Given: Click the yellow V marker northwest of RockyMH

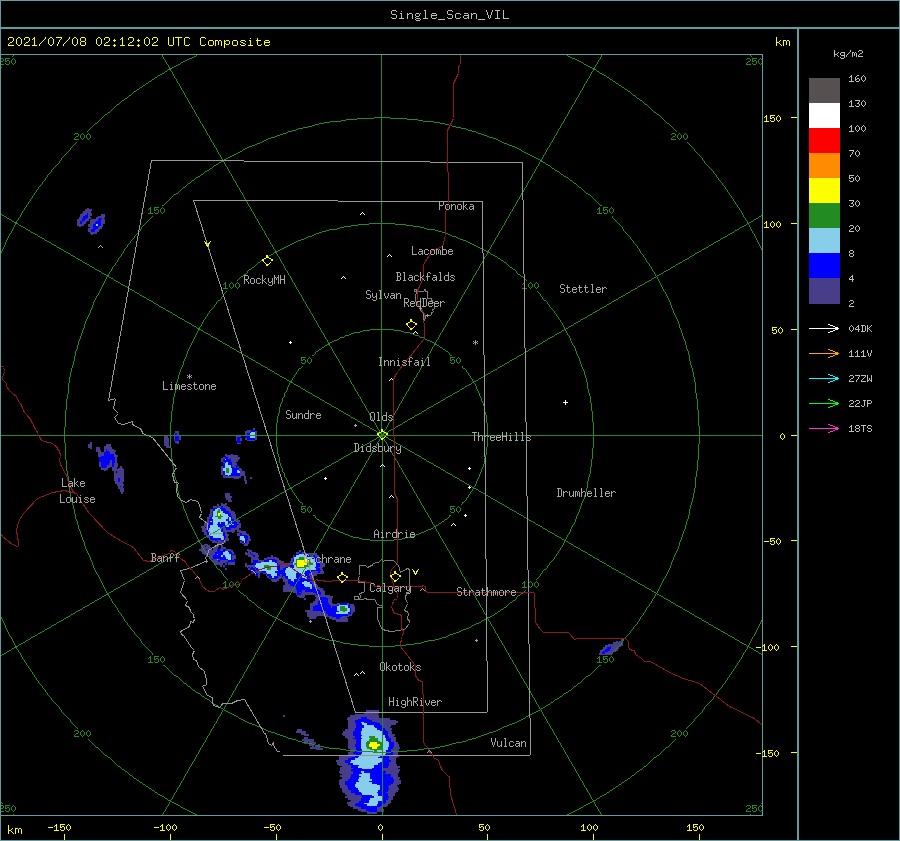Looking at the screenshot, I should pyautogui.click(x=208, y=244).
